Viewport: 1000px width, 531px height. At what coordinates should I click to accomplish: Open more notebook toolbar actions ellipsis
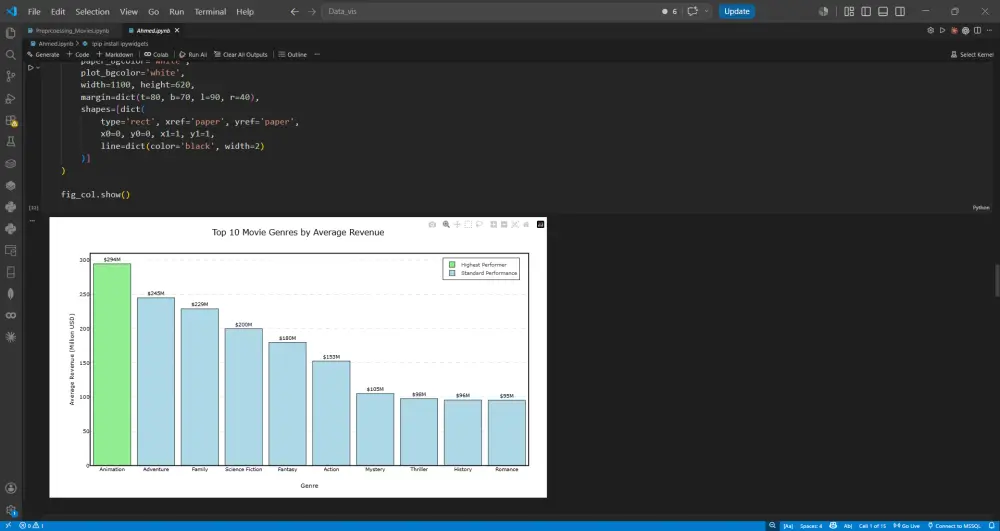[317, 54]
